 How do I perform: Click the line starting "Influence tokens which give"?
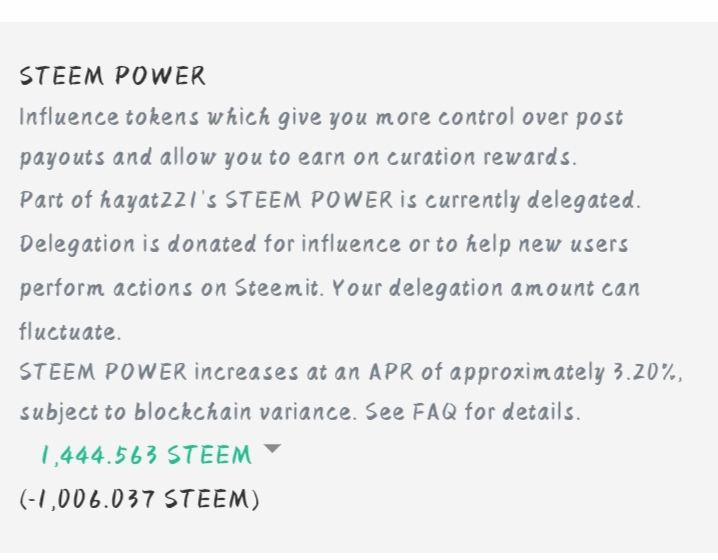tap(320, 117)
